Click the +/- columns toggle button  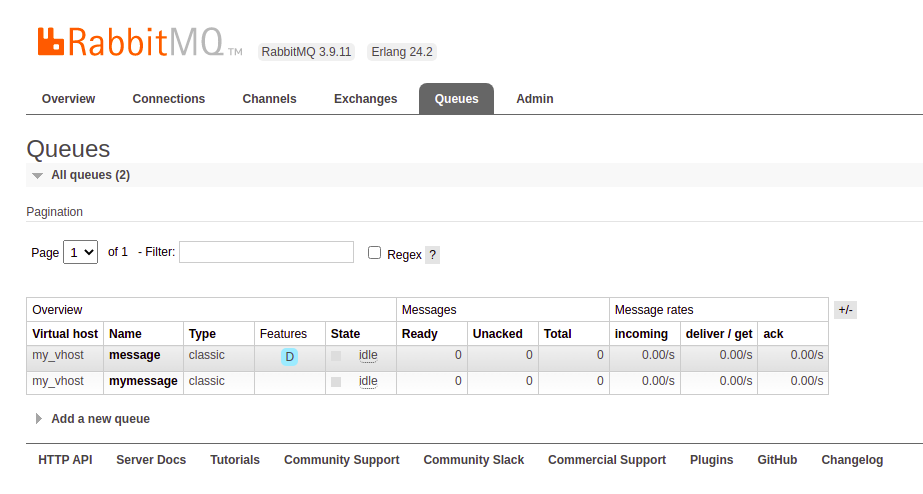[845, 310]
